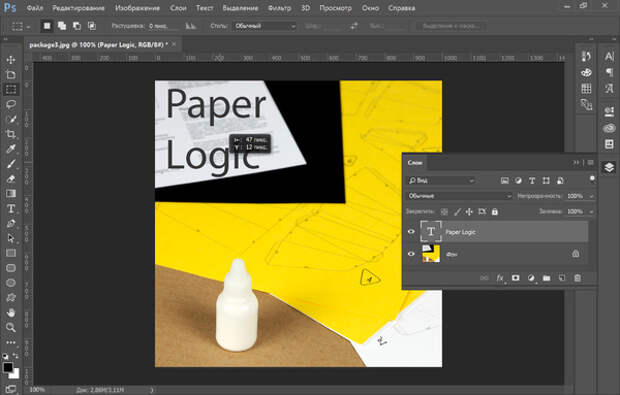Toggle lock image pixels brush icon
The image size is (620, 395).
[x=457, y=212]
